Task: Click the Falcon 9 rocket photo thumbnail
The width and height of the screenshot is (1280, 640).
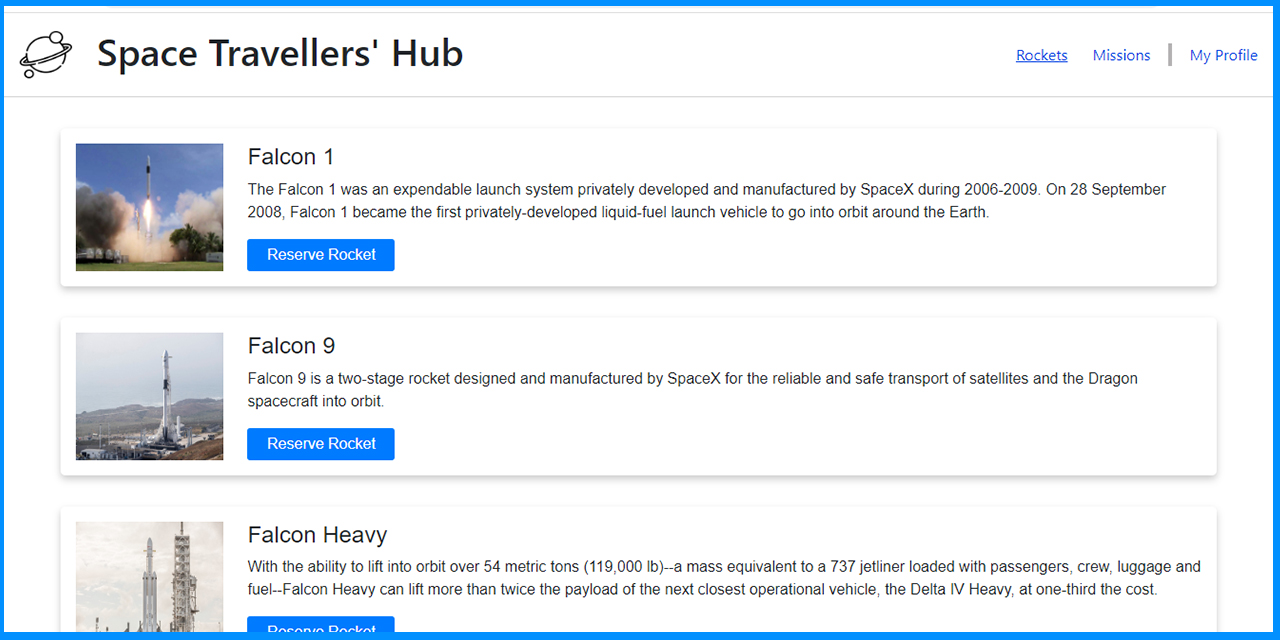Action: coord(149,396)
